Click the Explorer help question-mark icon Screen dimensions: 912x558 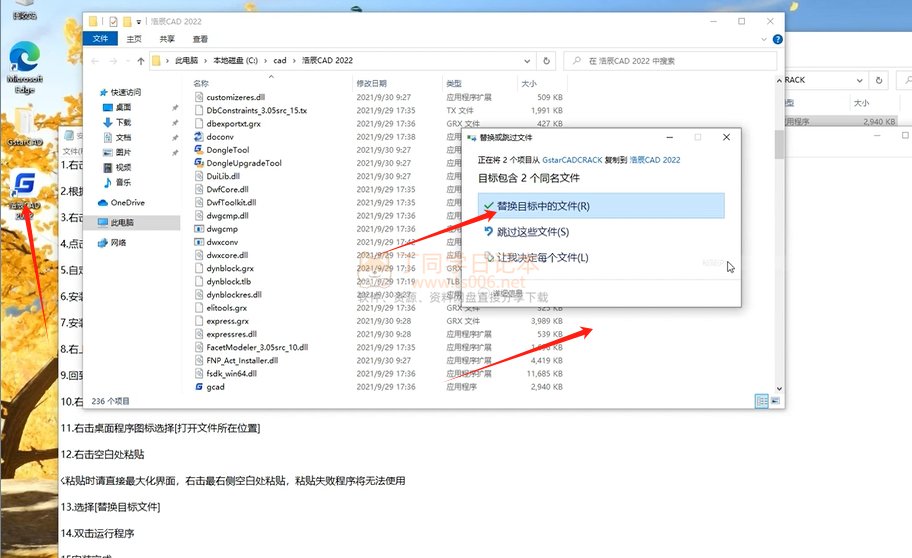pos(777,39)
